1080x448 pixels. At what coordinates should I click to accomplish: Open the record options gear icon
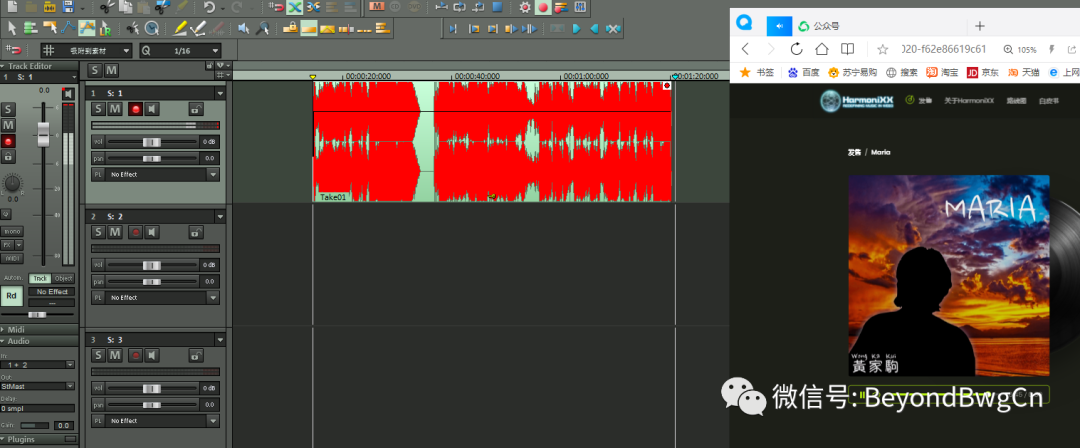click(525, 8)
